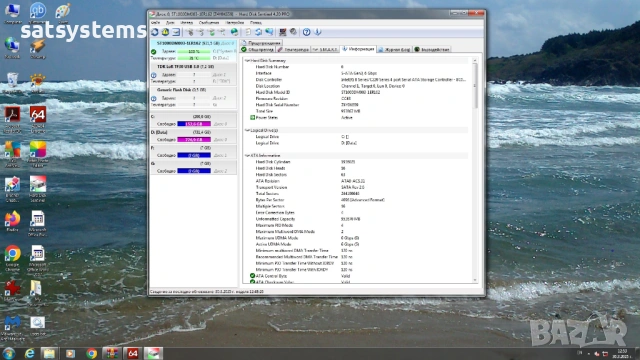Click the green 100% health bar
The height and width of the screenshot is (360, 640).
coord(194,52)
